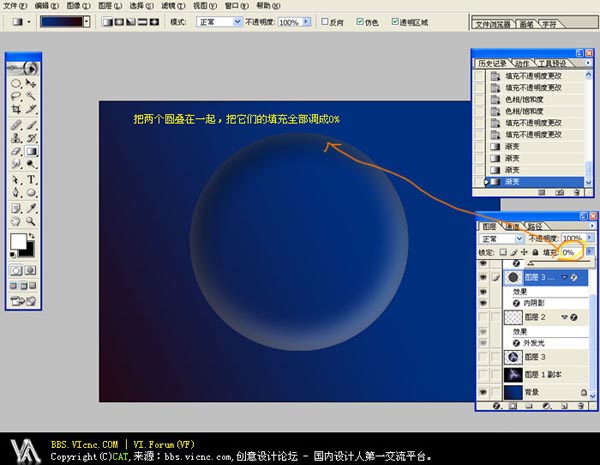Toggle lock all icon in Layers panel
The image size is (600, 465).
tap(535, 252)
